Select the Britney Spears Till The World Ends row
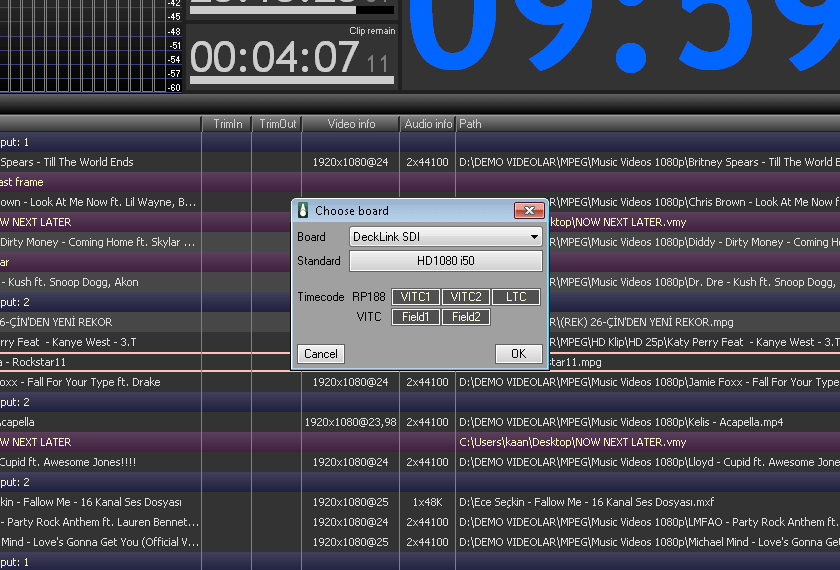The width and height of the screenshot is (840, 570). 100,162
